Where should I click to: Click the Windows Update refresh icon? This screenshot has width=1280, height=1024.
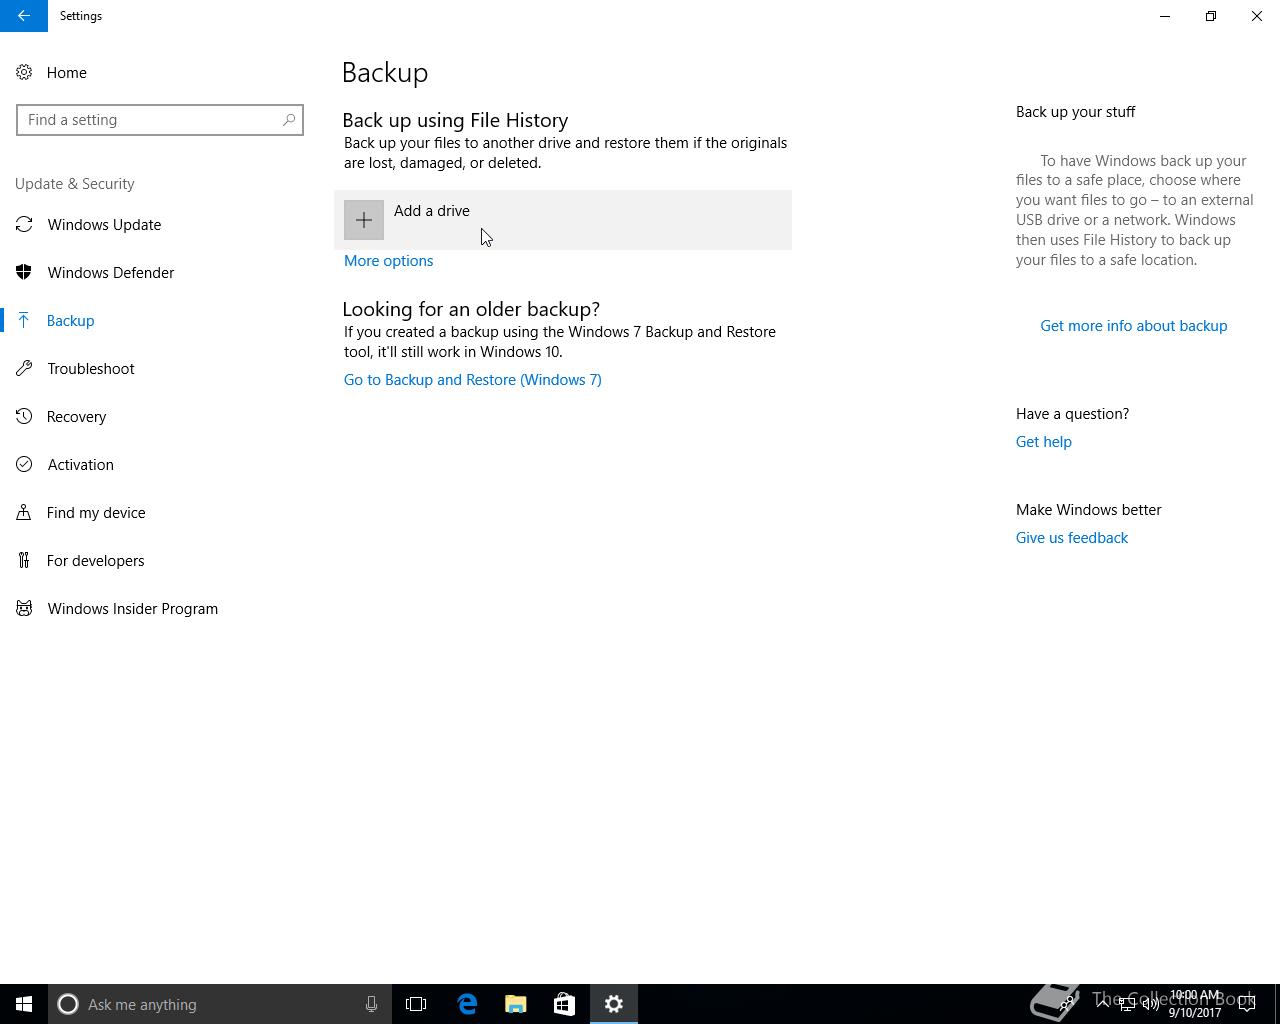pyautogui.click(x=24, y=225)
